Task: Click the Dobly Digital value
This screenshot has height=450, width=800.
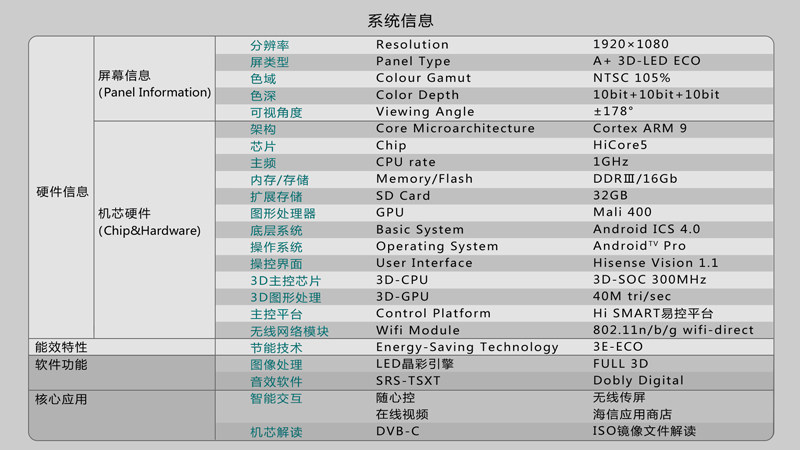Action: point(638,381)
